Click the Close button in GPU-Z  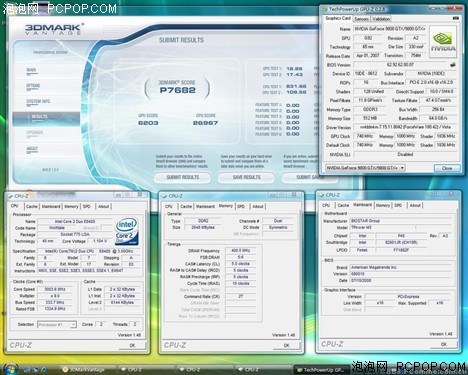point(447,168)
